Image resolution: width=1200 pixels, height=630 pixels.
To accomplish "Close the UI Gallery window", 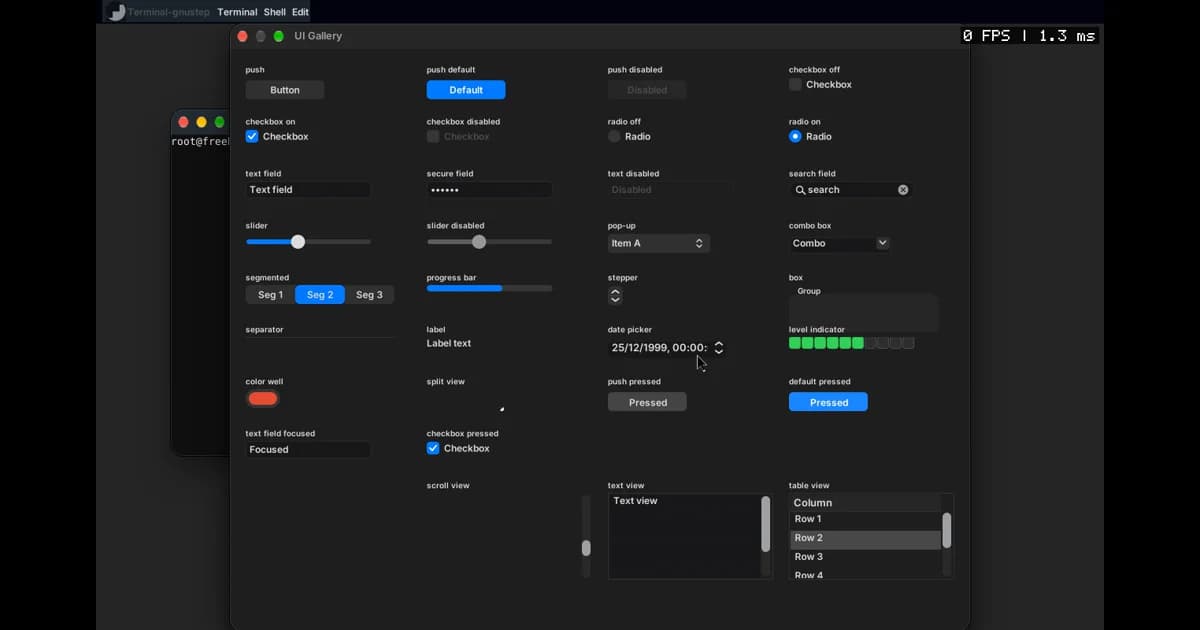I will point(243,36).
